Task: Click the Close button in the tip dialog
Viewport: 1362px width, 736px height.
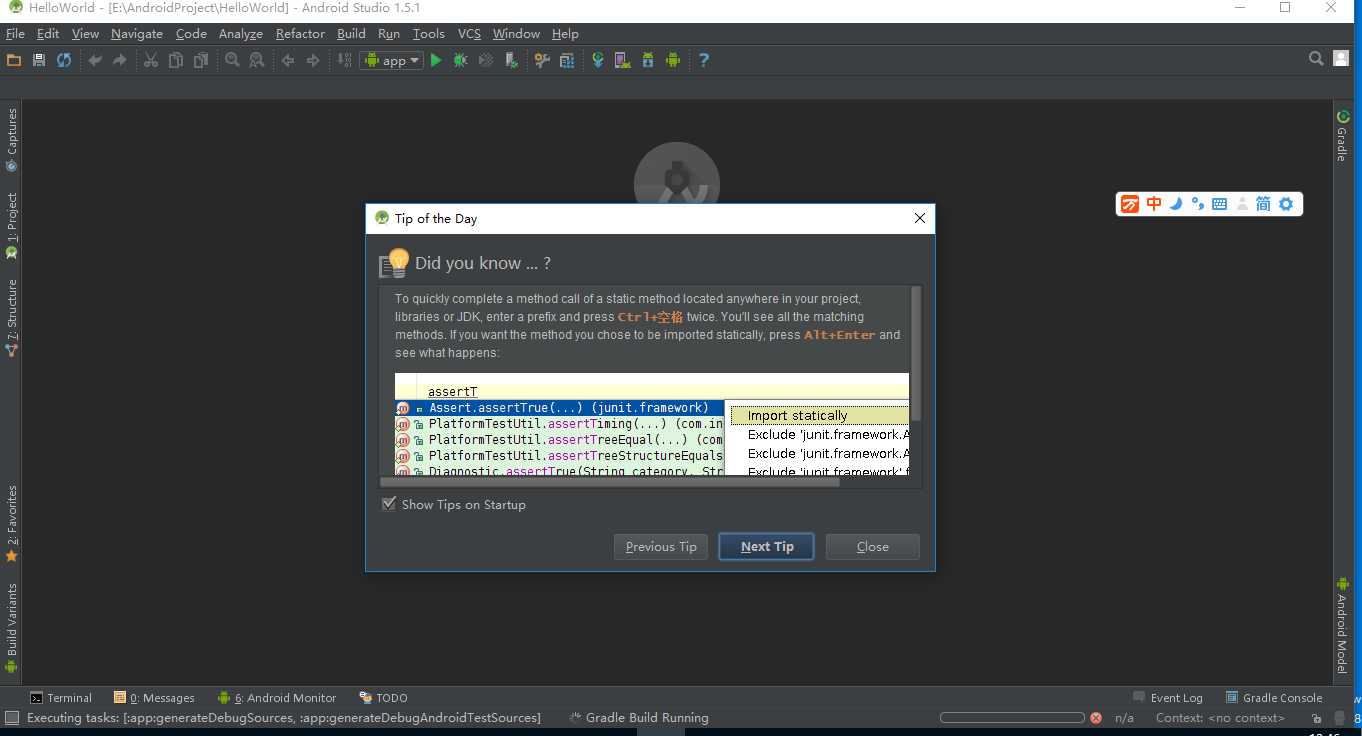Action: point(872,546)
